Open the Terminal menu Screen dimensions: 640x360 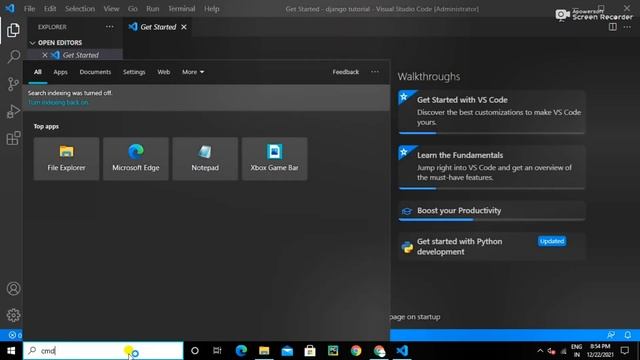tap(182, 9)
